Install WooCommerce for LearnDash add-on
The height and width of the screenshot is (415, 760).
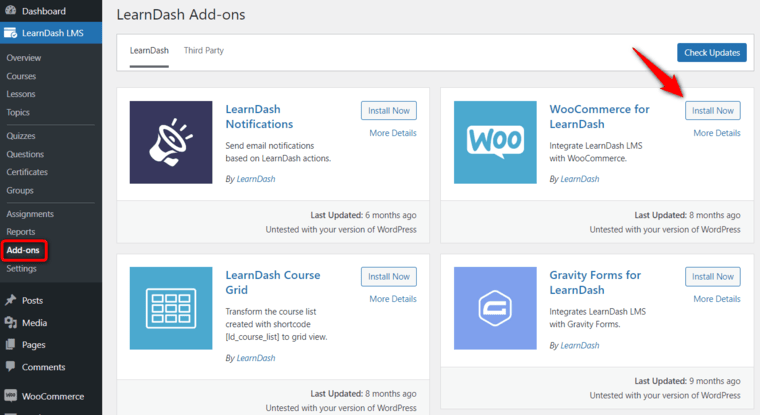[713, 111]
